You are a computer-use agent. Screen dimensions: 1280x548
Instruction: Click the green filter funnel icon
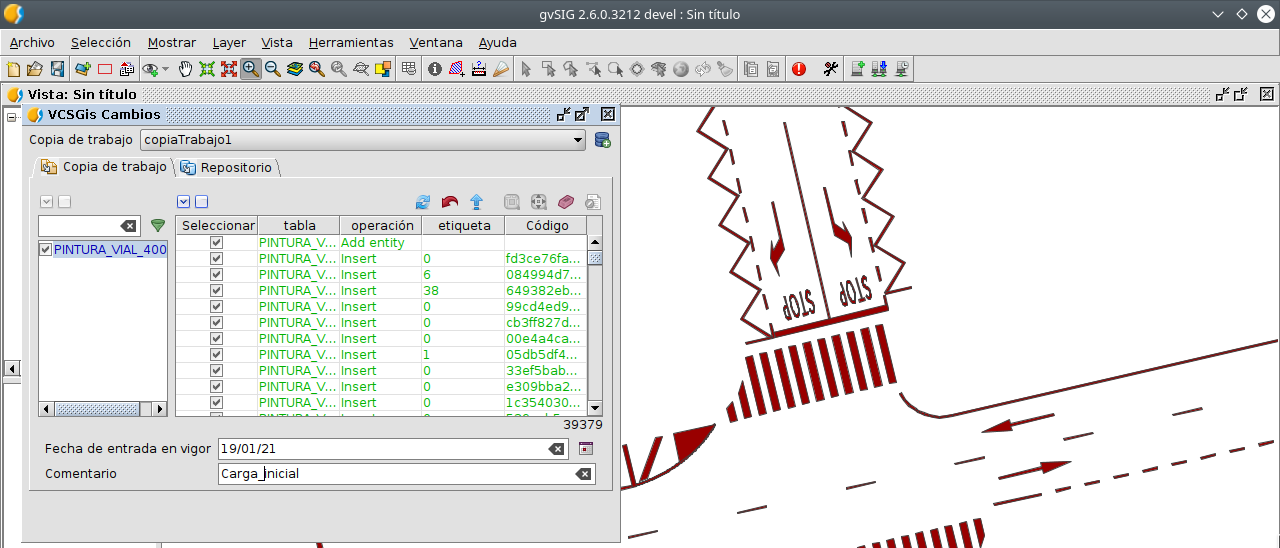click(157, 226)
